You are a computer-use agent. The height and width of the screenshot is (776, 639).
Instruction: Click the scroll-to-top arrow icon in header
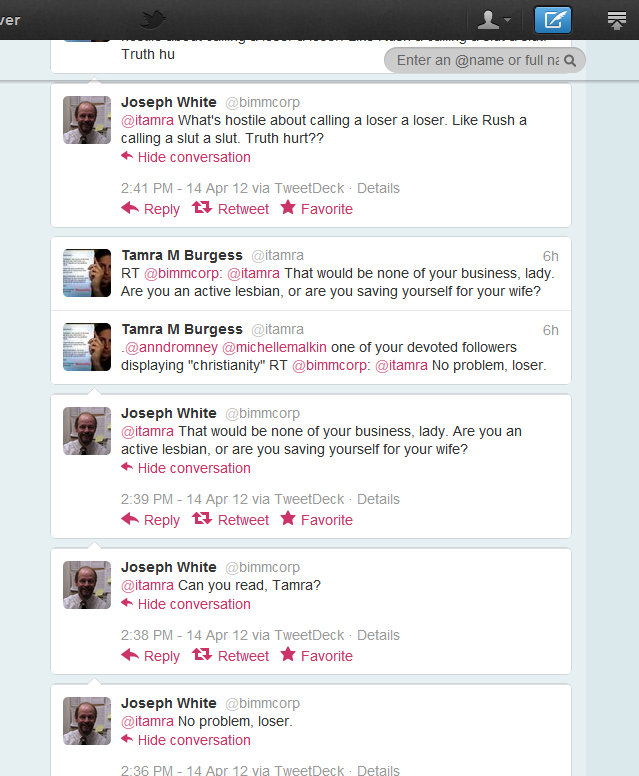[x=617, y=20]
